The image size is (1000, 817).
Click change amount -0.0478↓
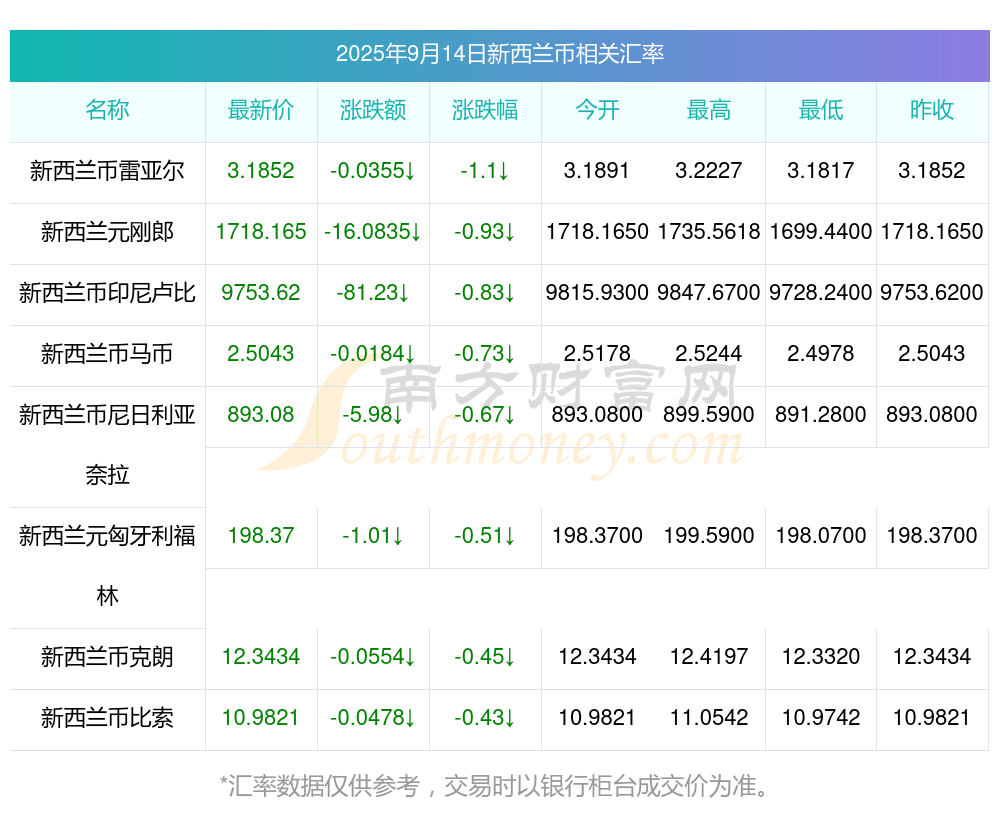(373, 718)
